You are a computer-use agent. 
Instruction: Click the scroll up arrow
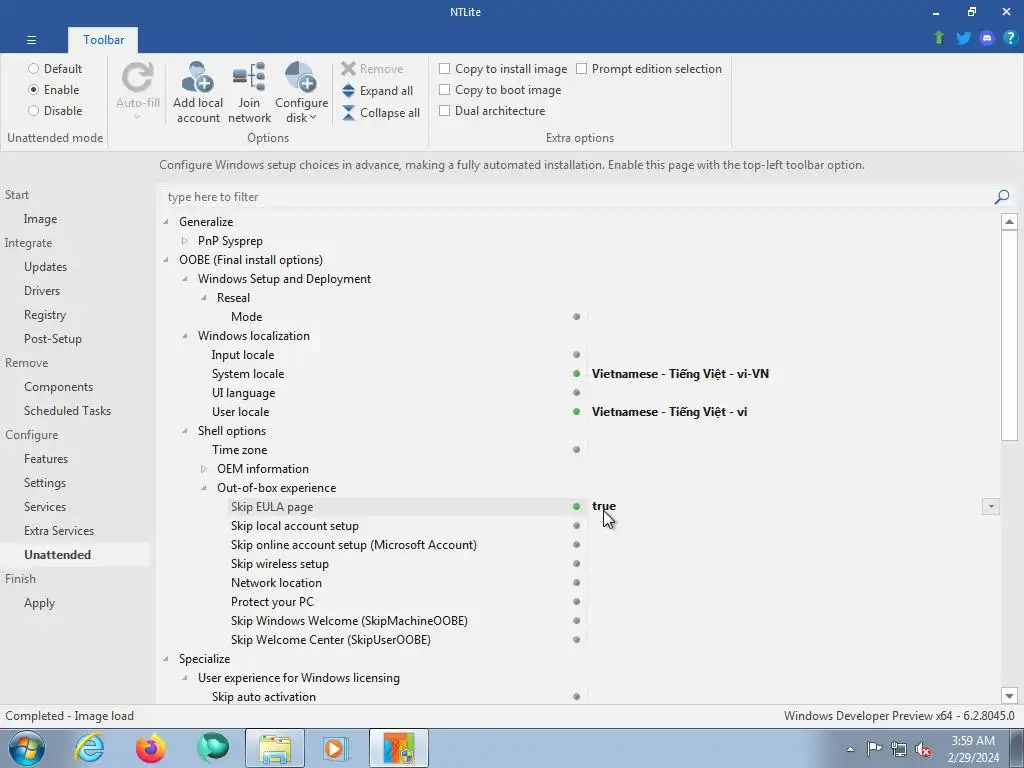[1009, 221]
